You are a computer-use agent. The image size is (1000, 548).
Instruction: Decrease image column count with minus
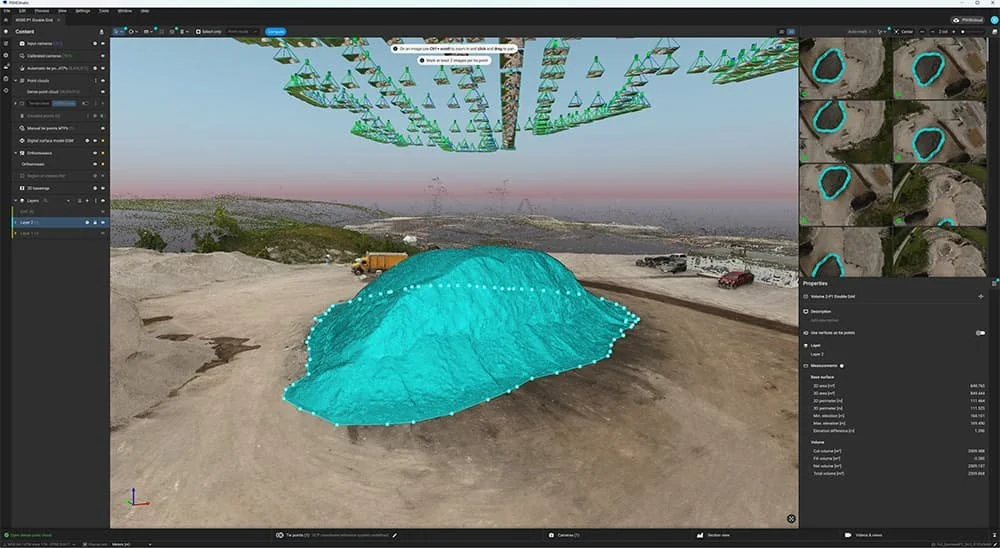point(934,31)
